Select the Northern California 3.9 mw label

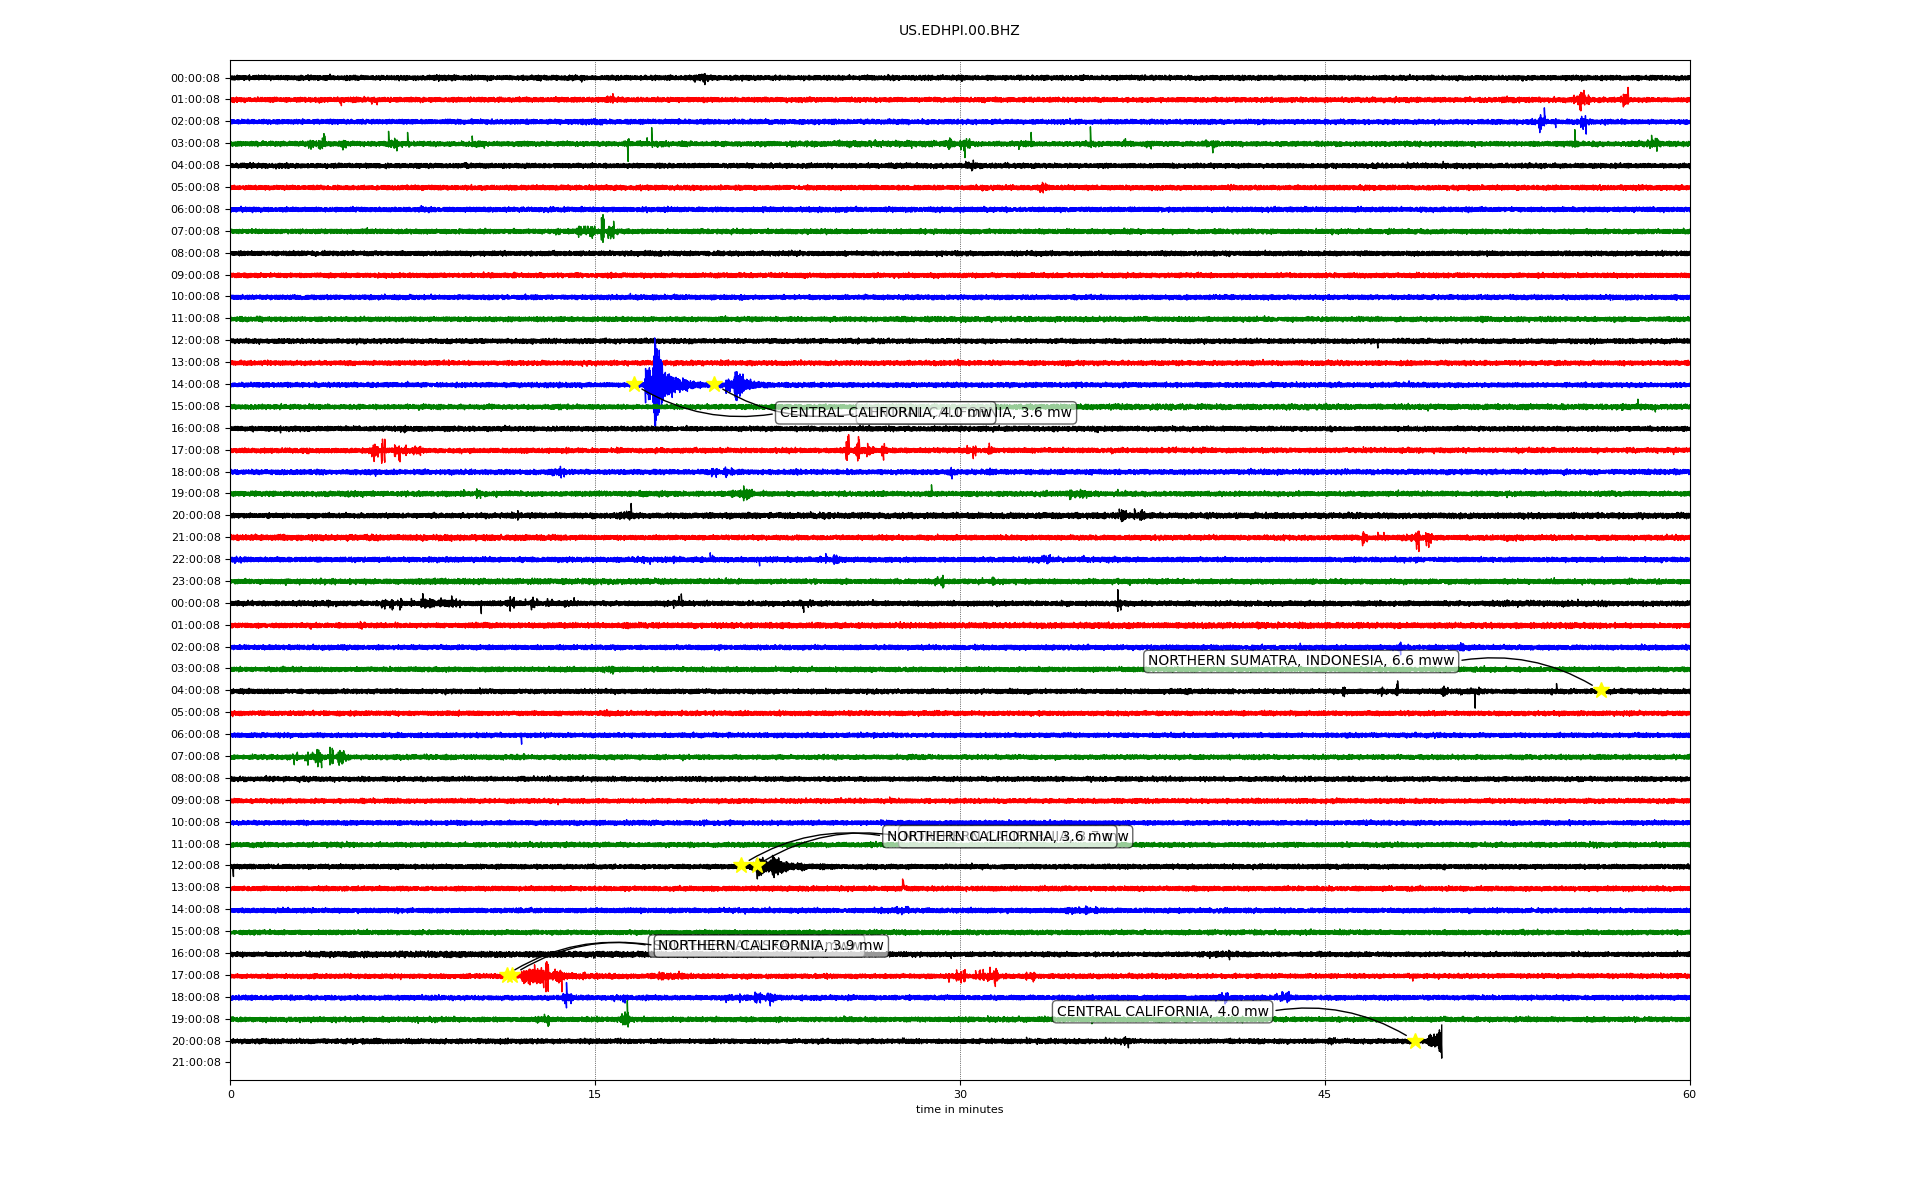[770, 945]
